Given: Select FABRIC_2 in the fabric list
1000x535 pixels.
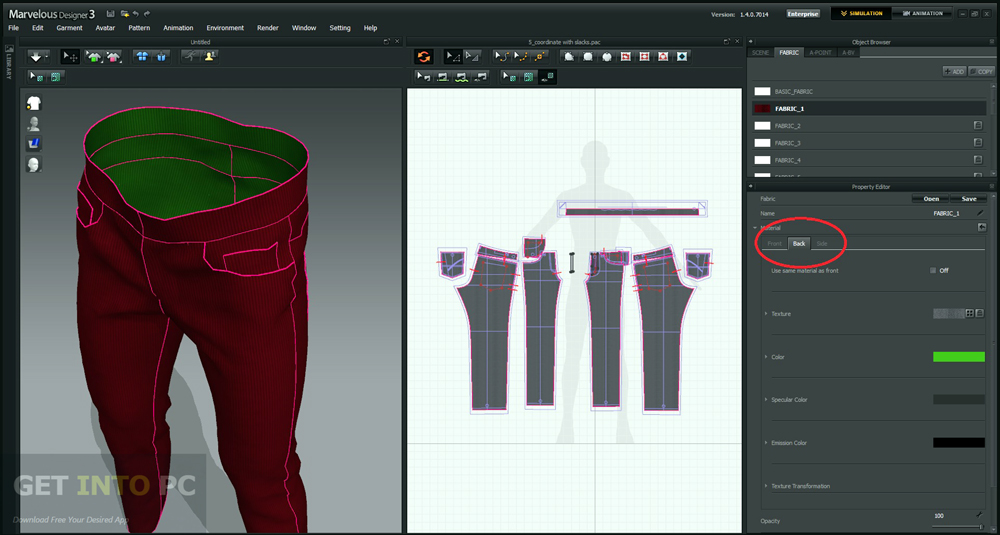Looking at the screenshot, I should click(x=787, y=126).
